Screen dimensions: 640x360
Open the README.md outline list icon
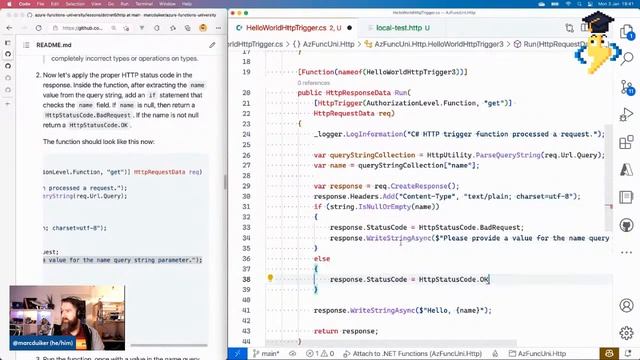[x=27, y=45]
